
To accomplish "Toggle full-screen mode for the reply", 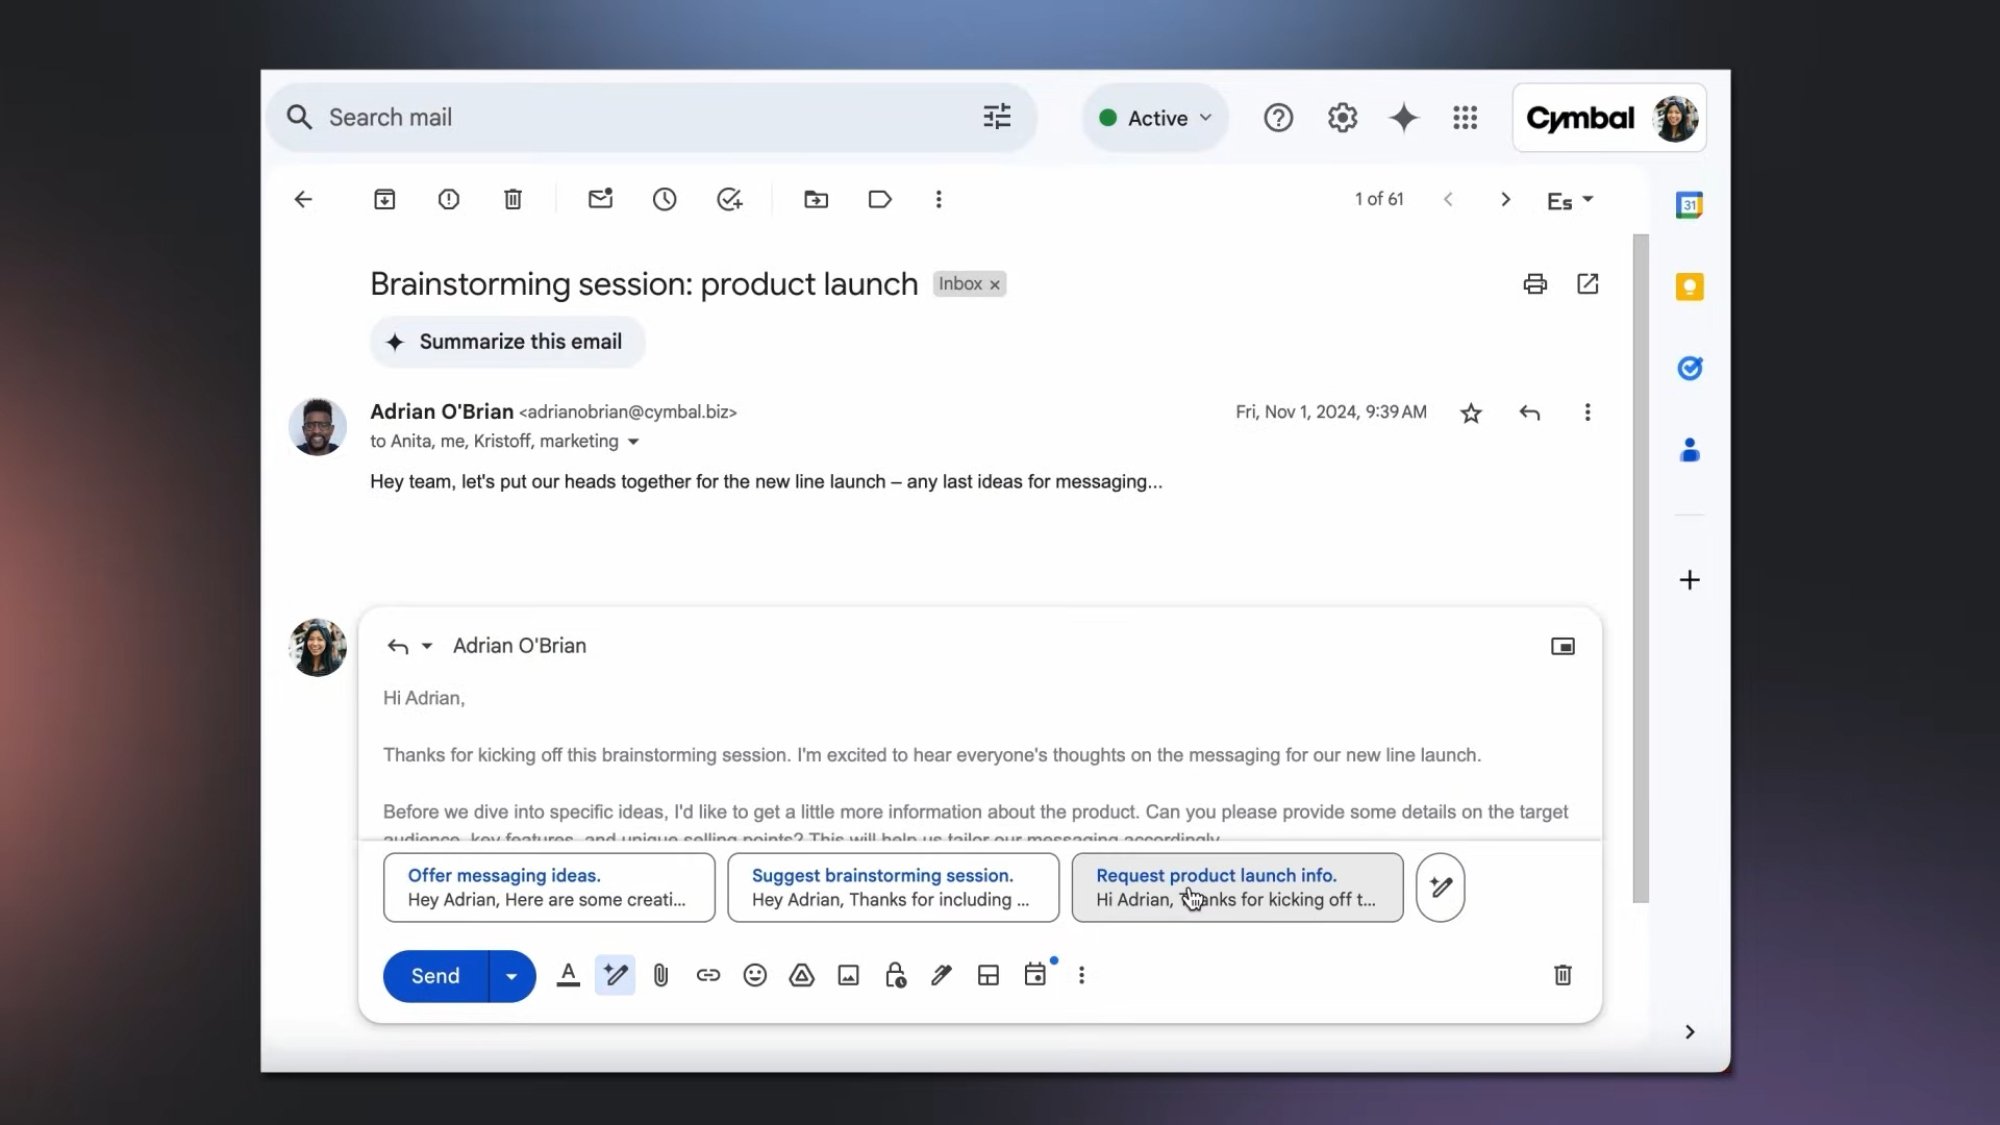I will click(1562, 646).
